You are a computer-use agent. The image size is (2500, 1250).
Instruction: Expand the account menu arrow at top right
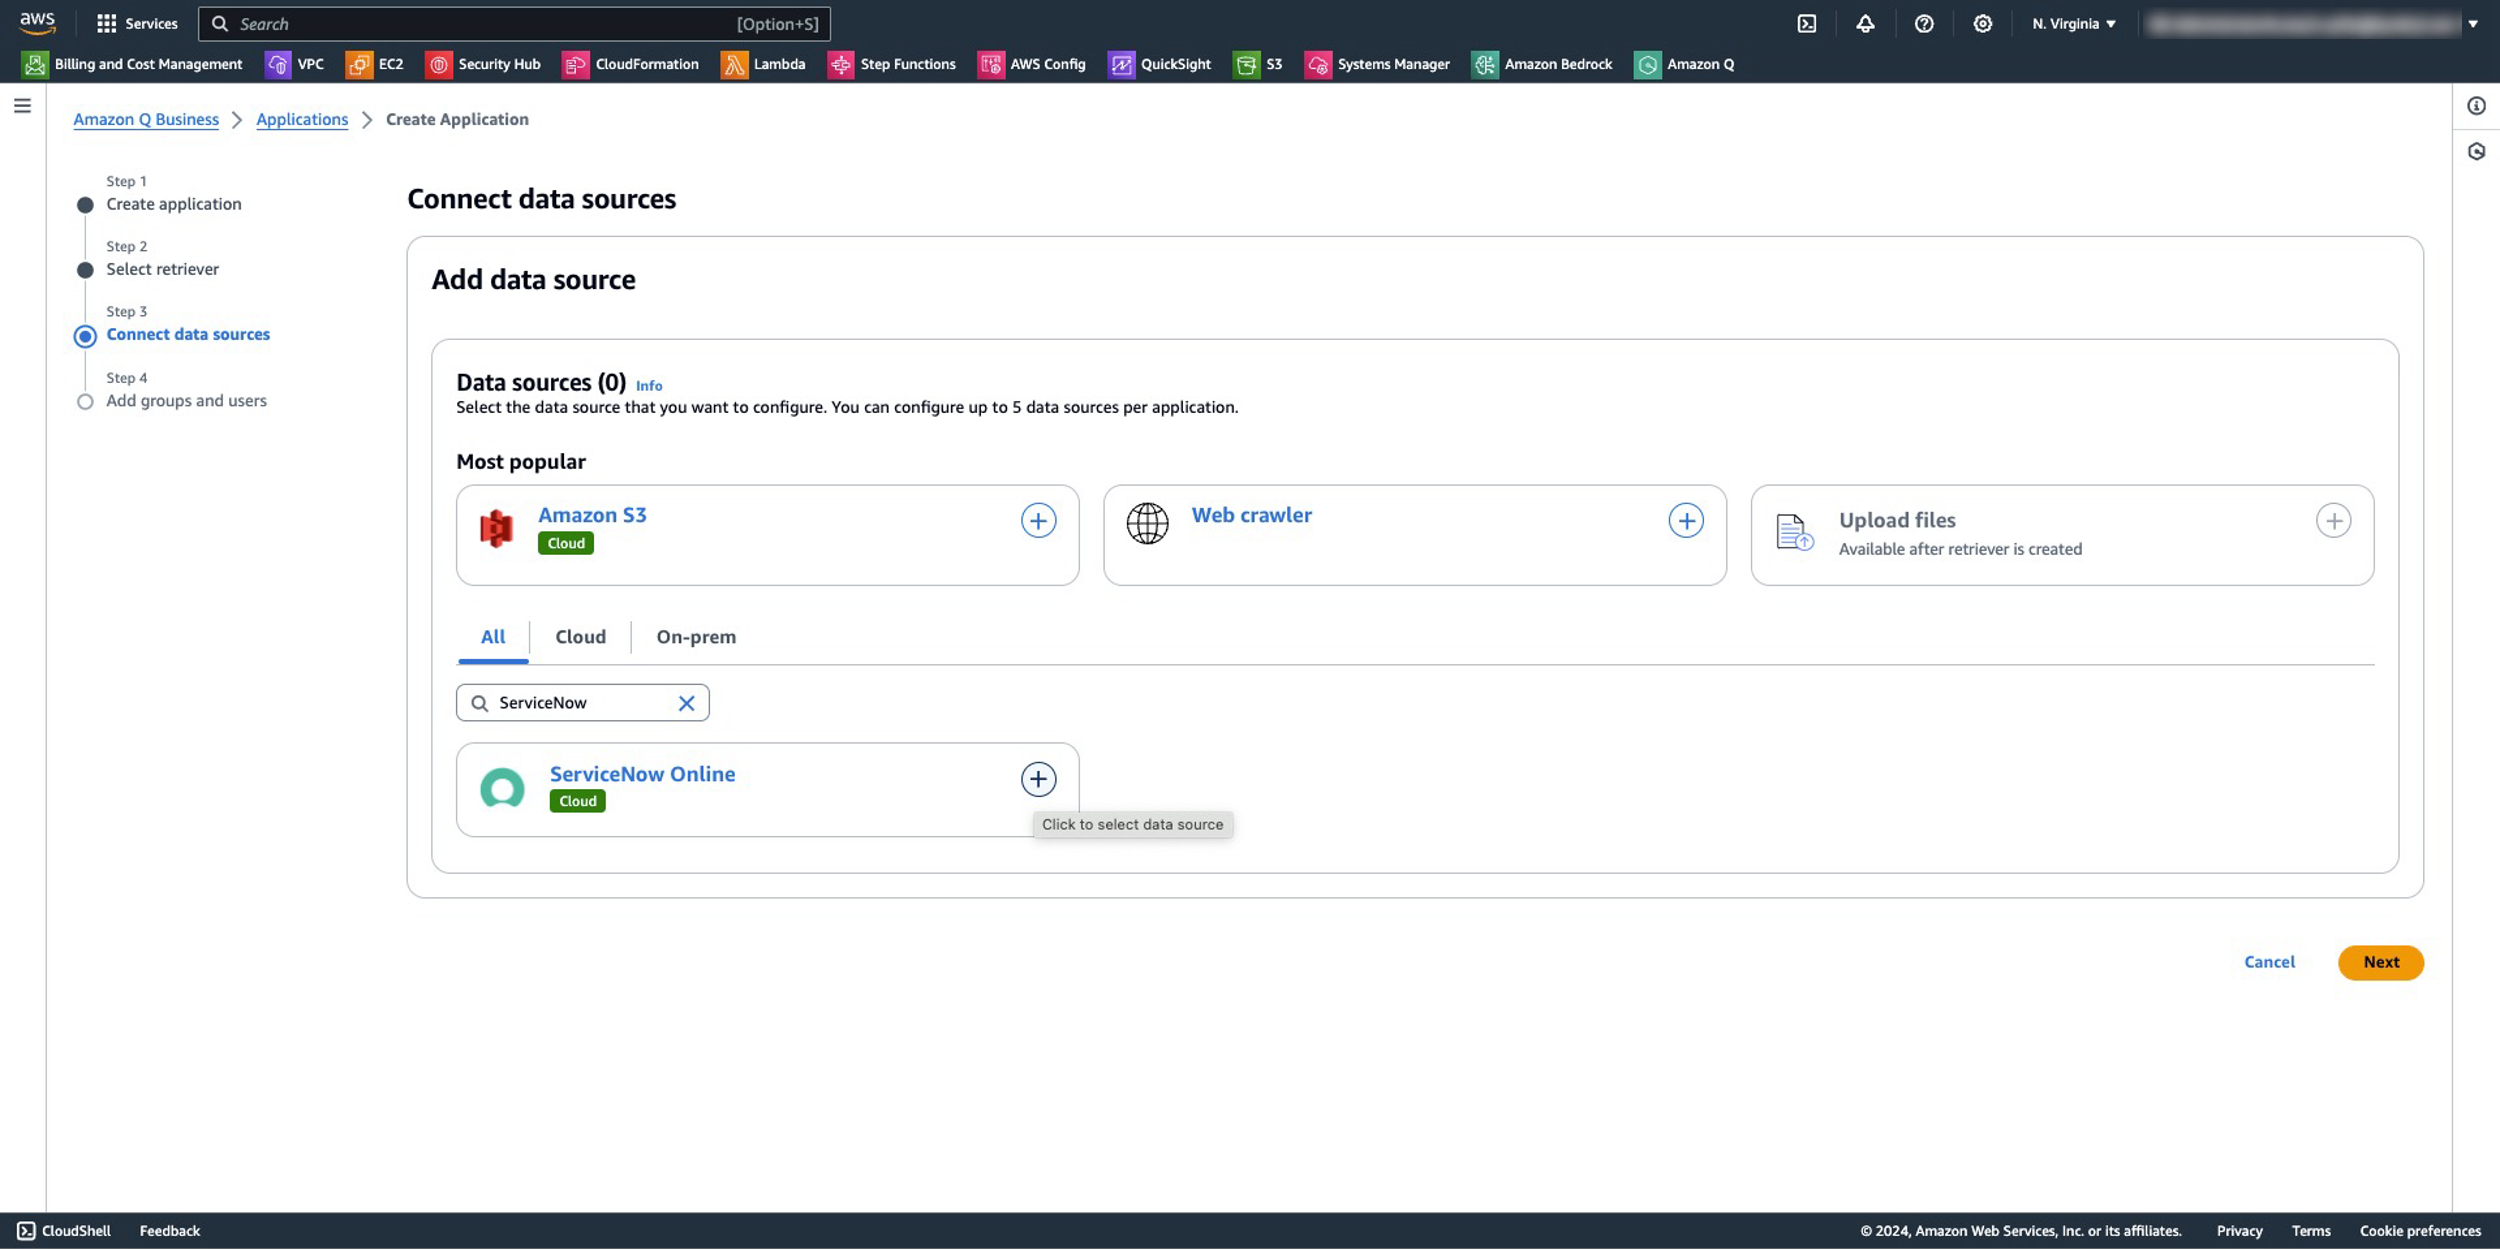click(x=2472, y=24)
